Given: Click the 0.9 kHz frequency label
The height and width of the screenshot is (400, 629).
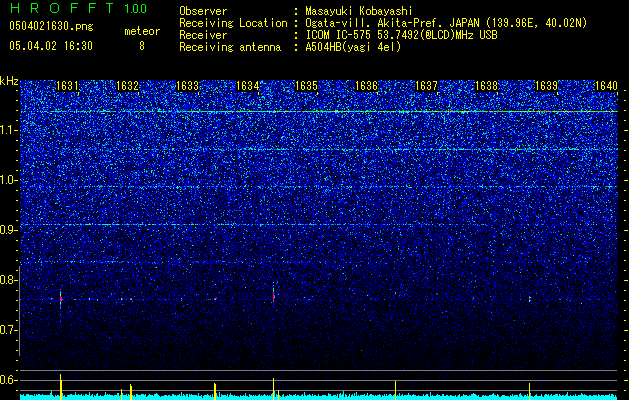Looking at the screenshot, I should point(9,230).
